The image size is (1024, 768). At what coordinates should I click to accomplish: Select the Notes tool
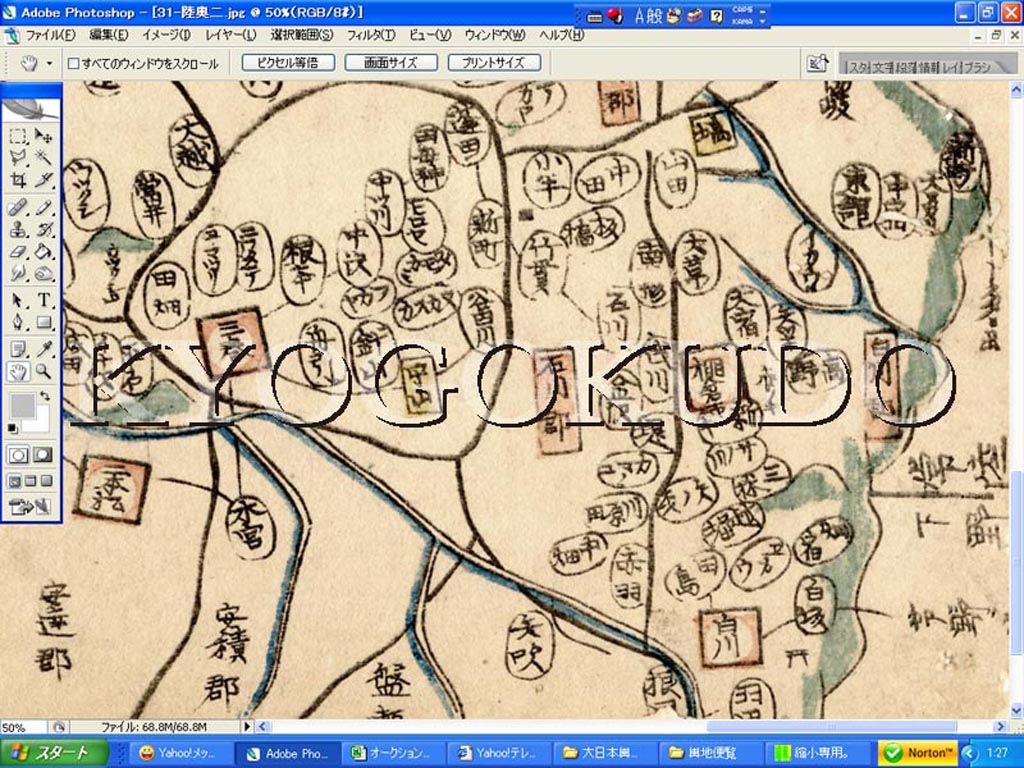(x=18, y=349)
